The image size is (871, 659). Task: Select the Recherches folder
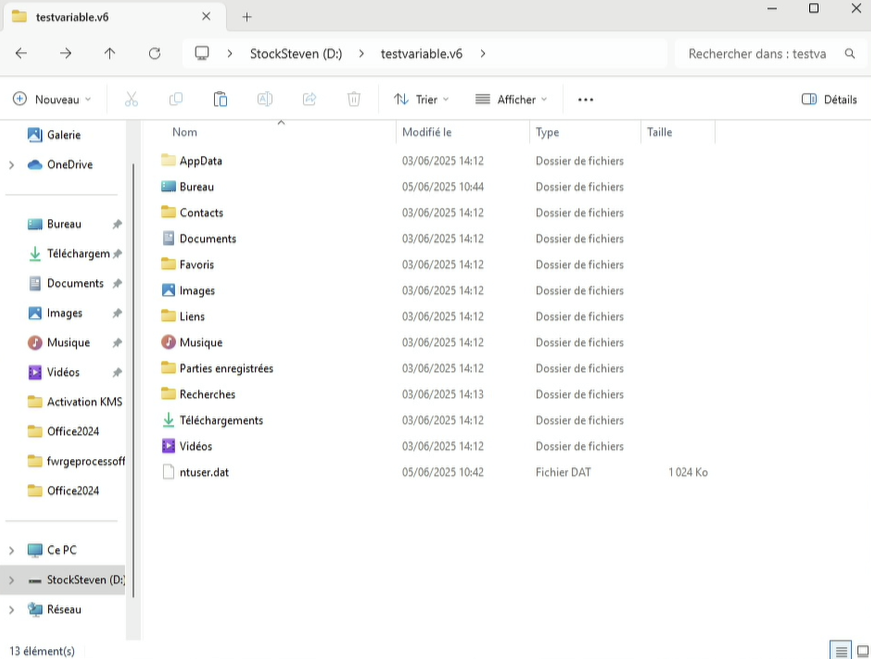(x=207, y=394)
